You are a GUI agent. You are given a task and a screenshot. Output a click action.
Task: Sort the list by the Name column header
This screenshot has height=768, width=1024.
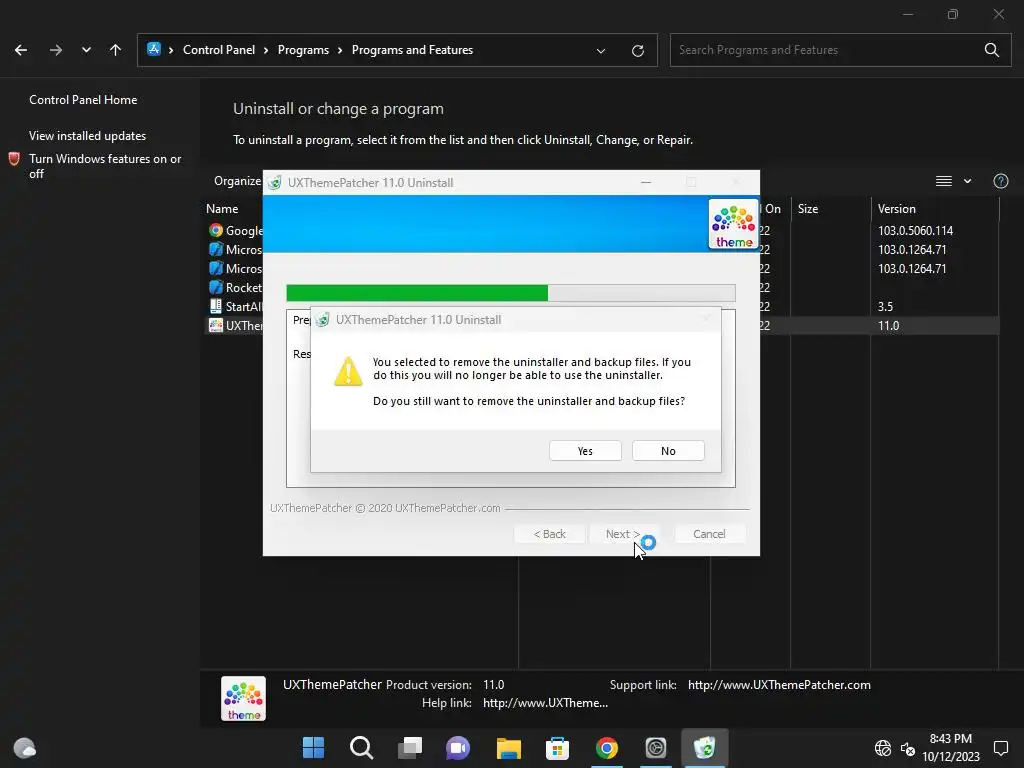coord(222,208)
